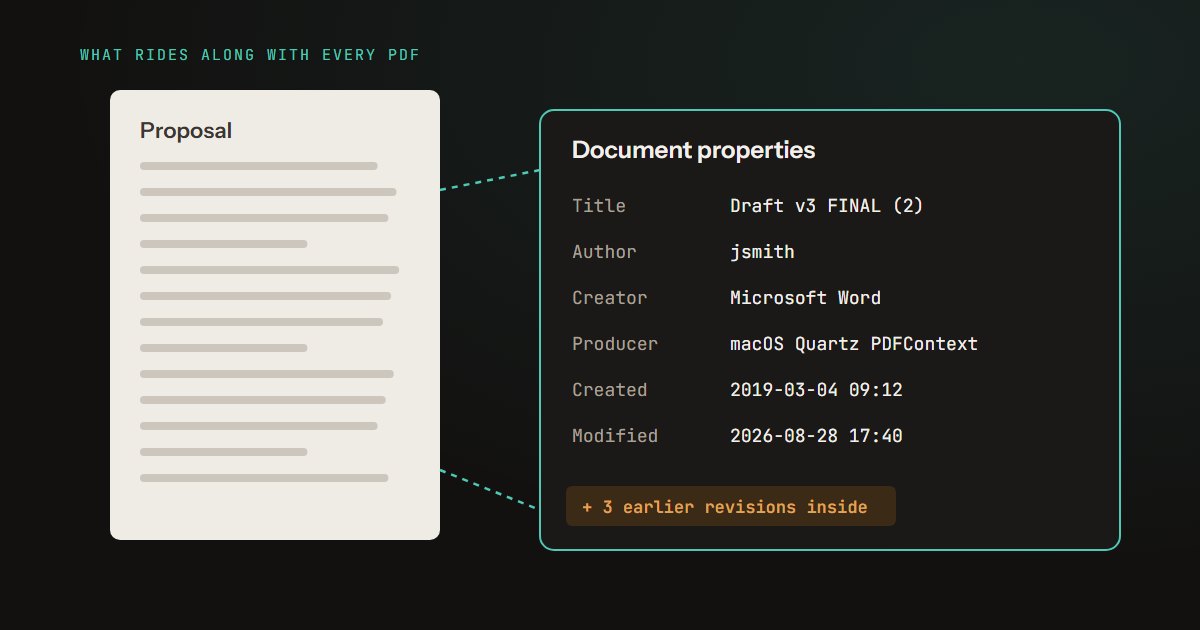Click the 'Document properties' heading
The width and height of the screenshot is (1200, 630).
[693, 150]
